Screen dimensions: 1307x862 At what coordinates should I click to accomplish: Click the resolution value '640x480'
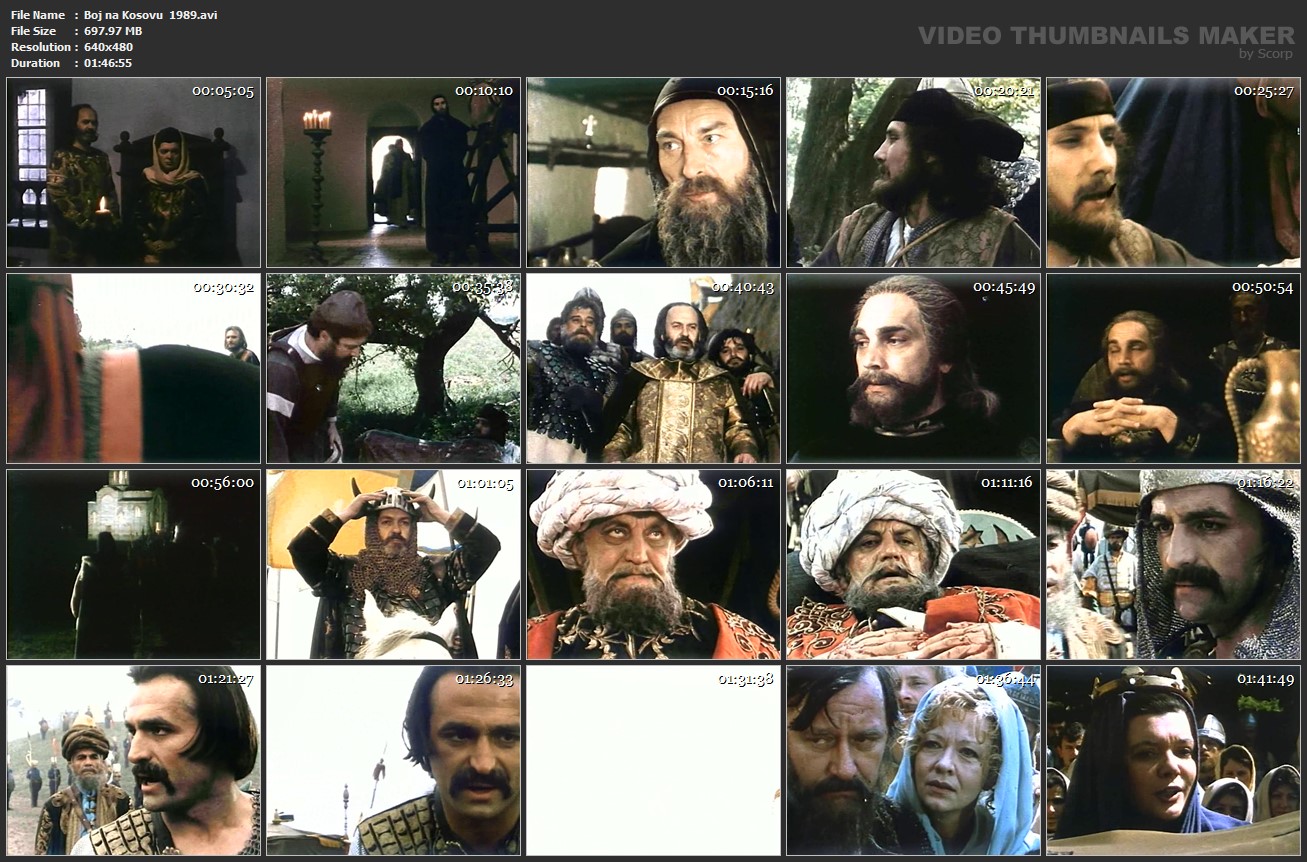(x=109, y=47)
